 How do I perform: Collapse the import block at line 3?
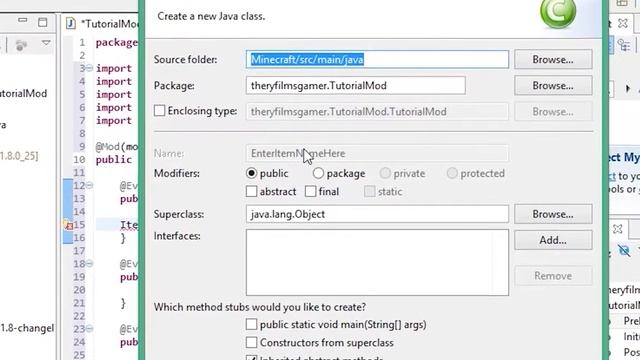pos(89,68)
